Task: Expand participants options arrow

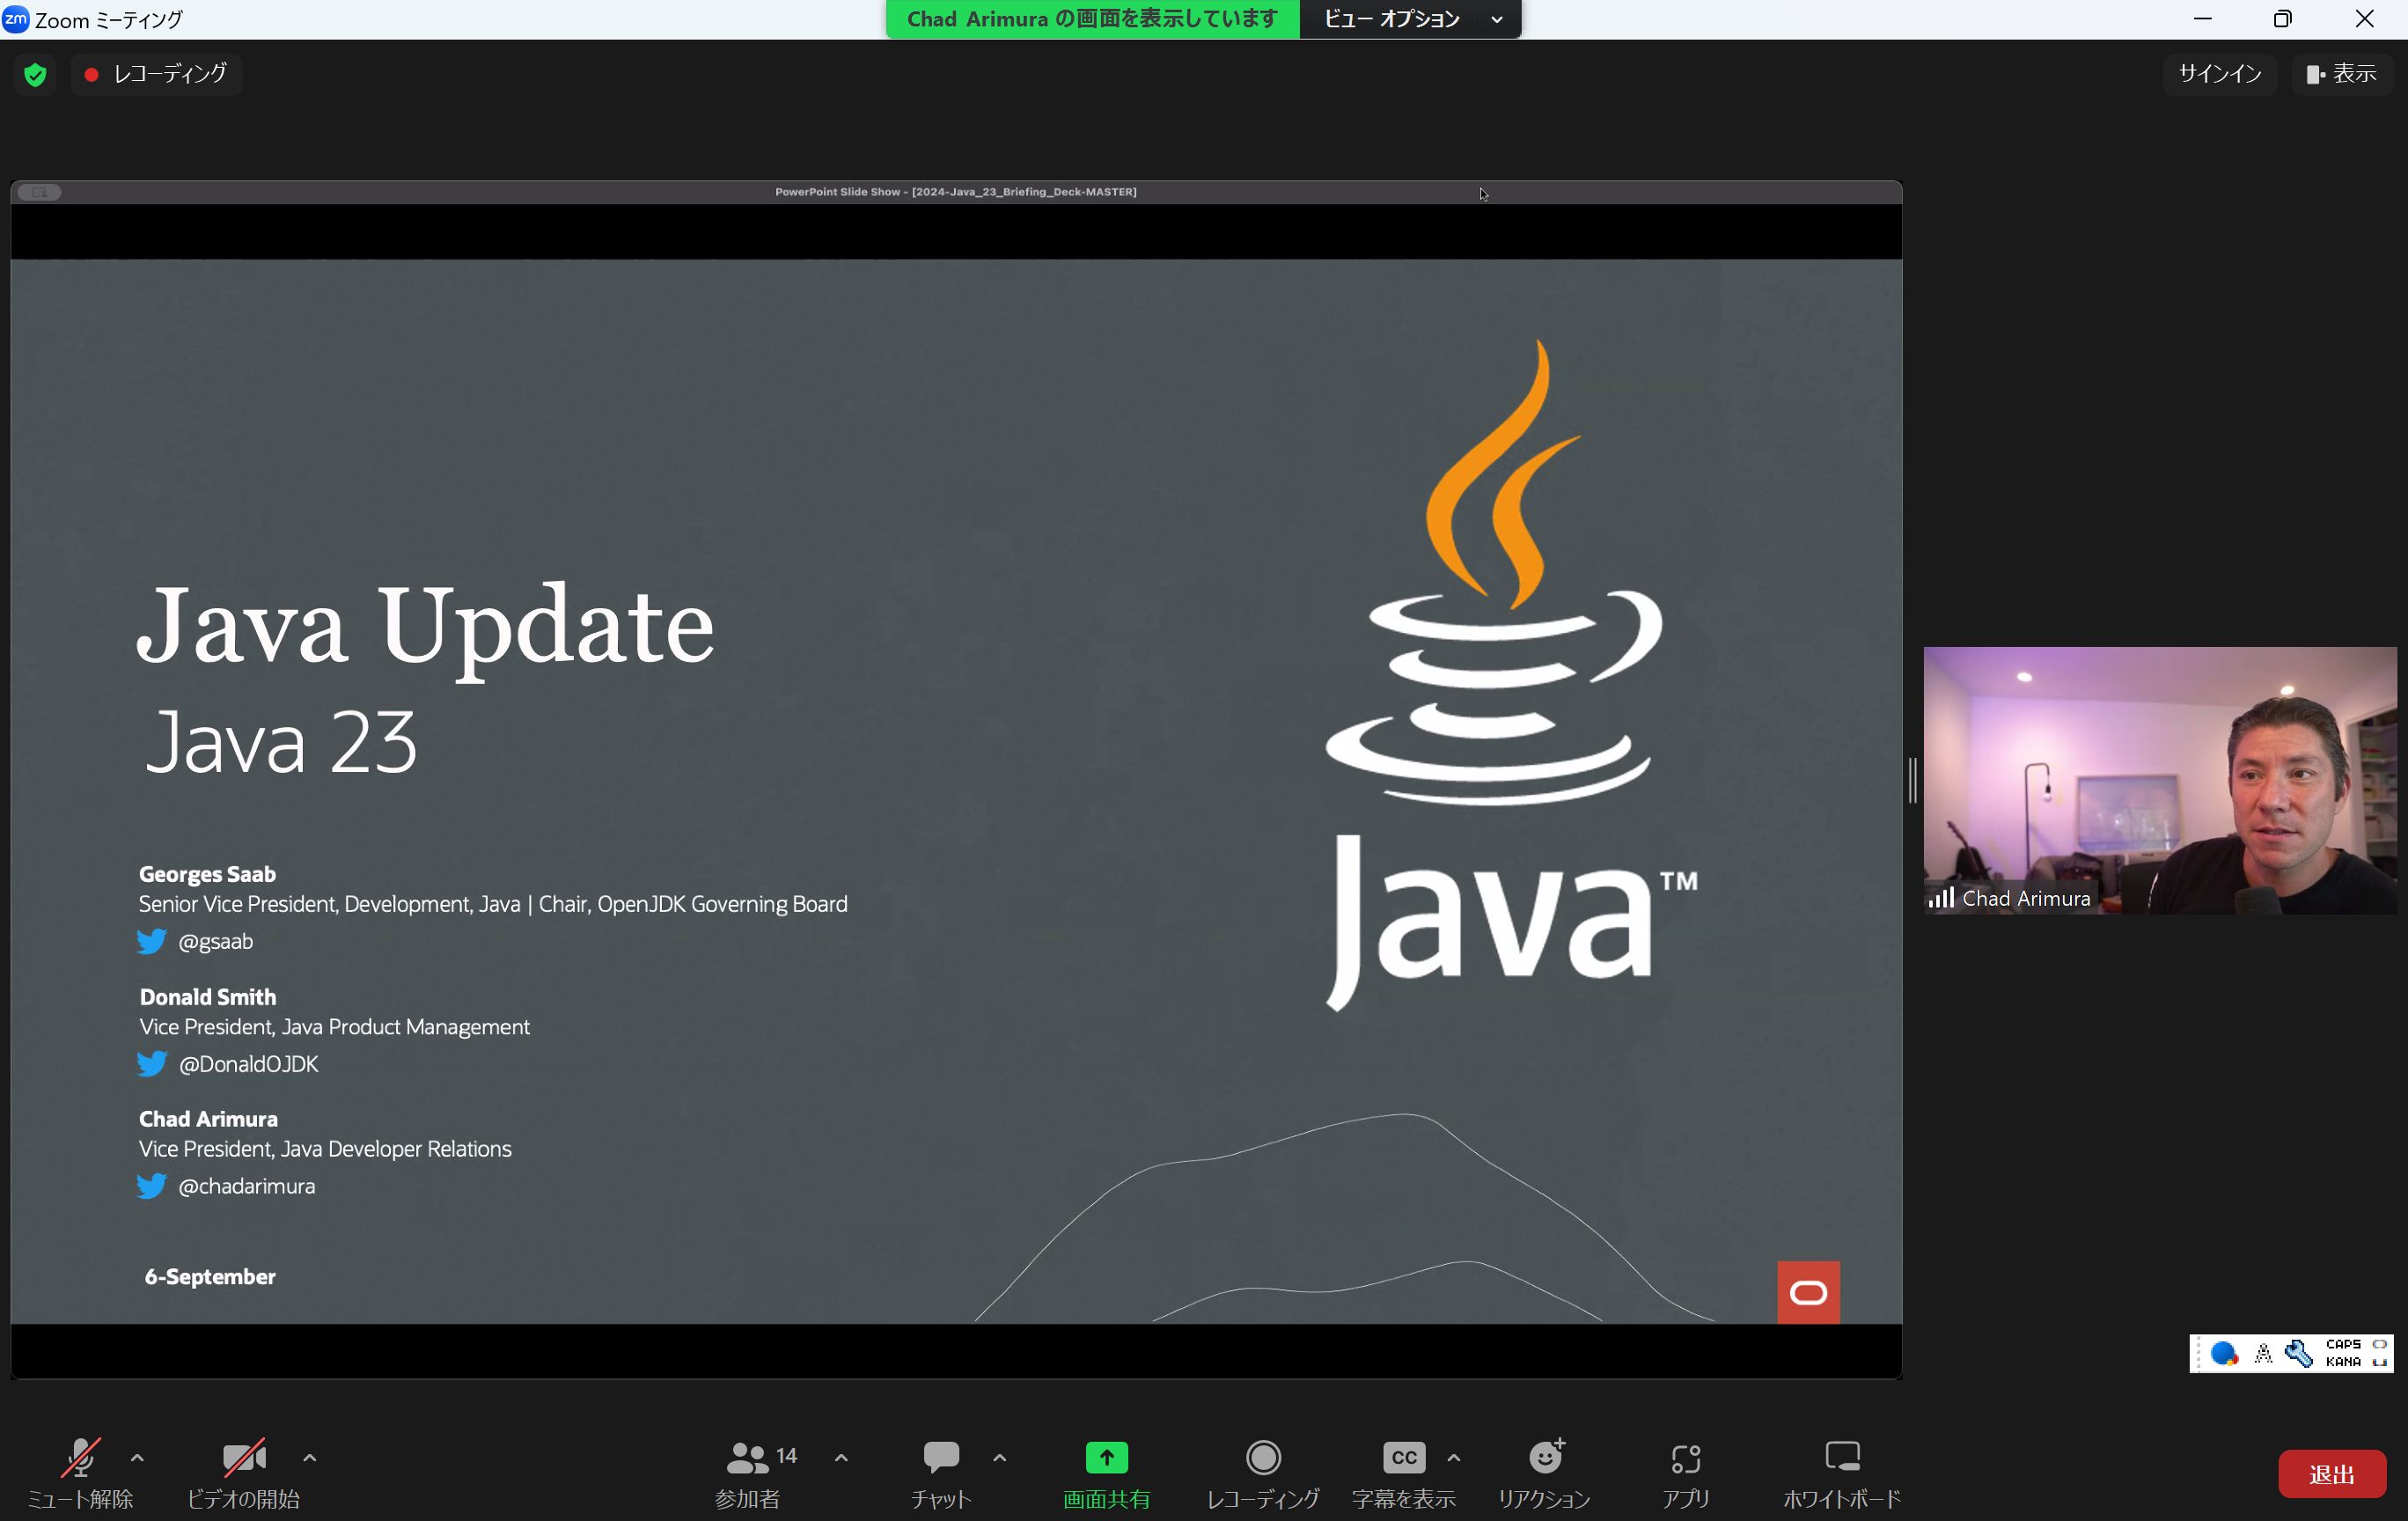Action: (x=841, y=1458)
